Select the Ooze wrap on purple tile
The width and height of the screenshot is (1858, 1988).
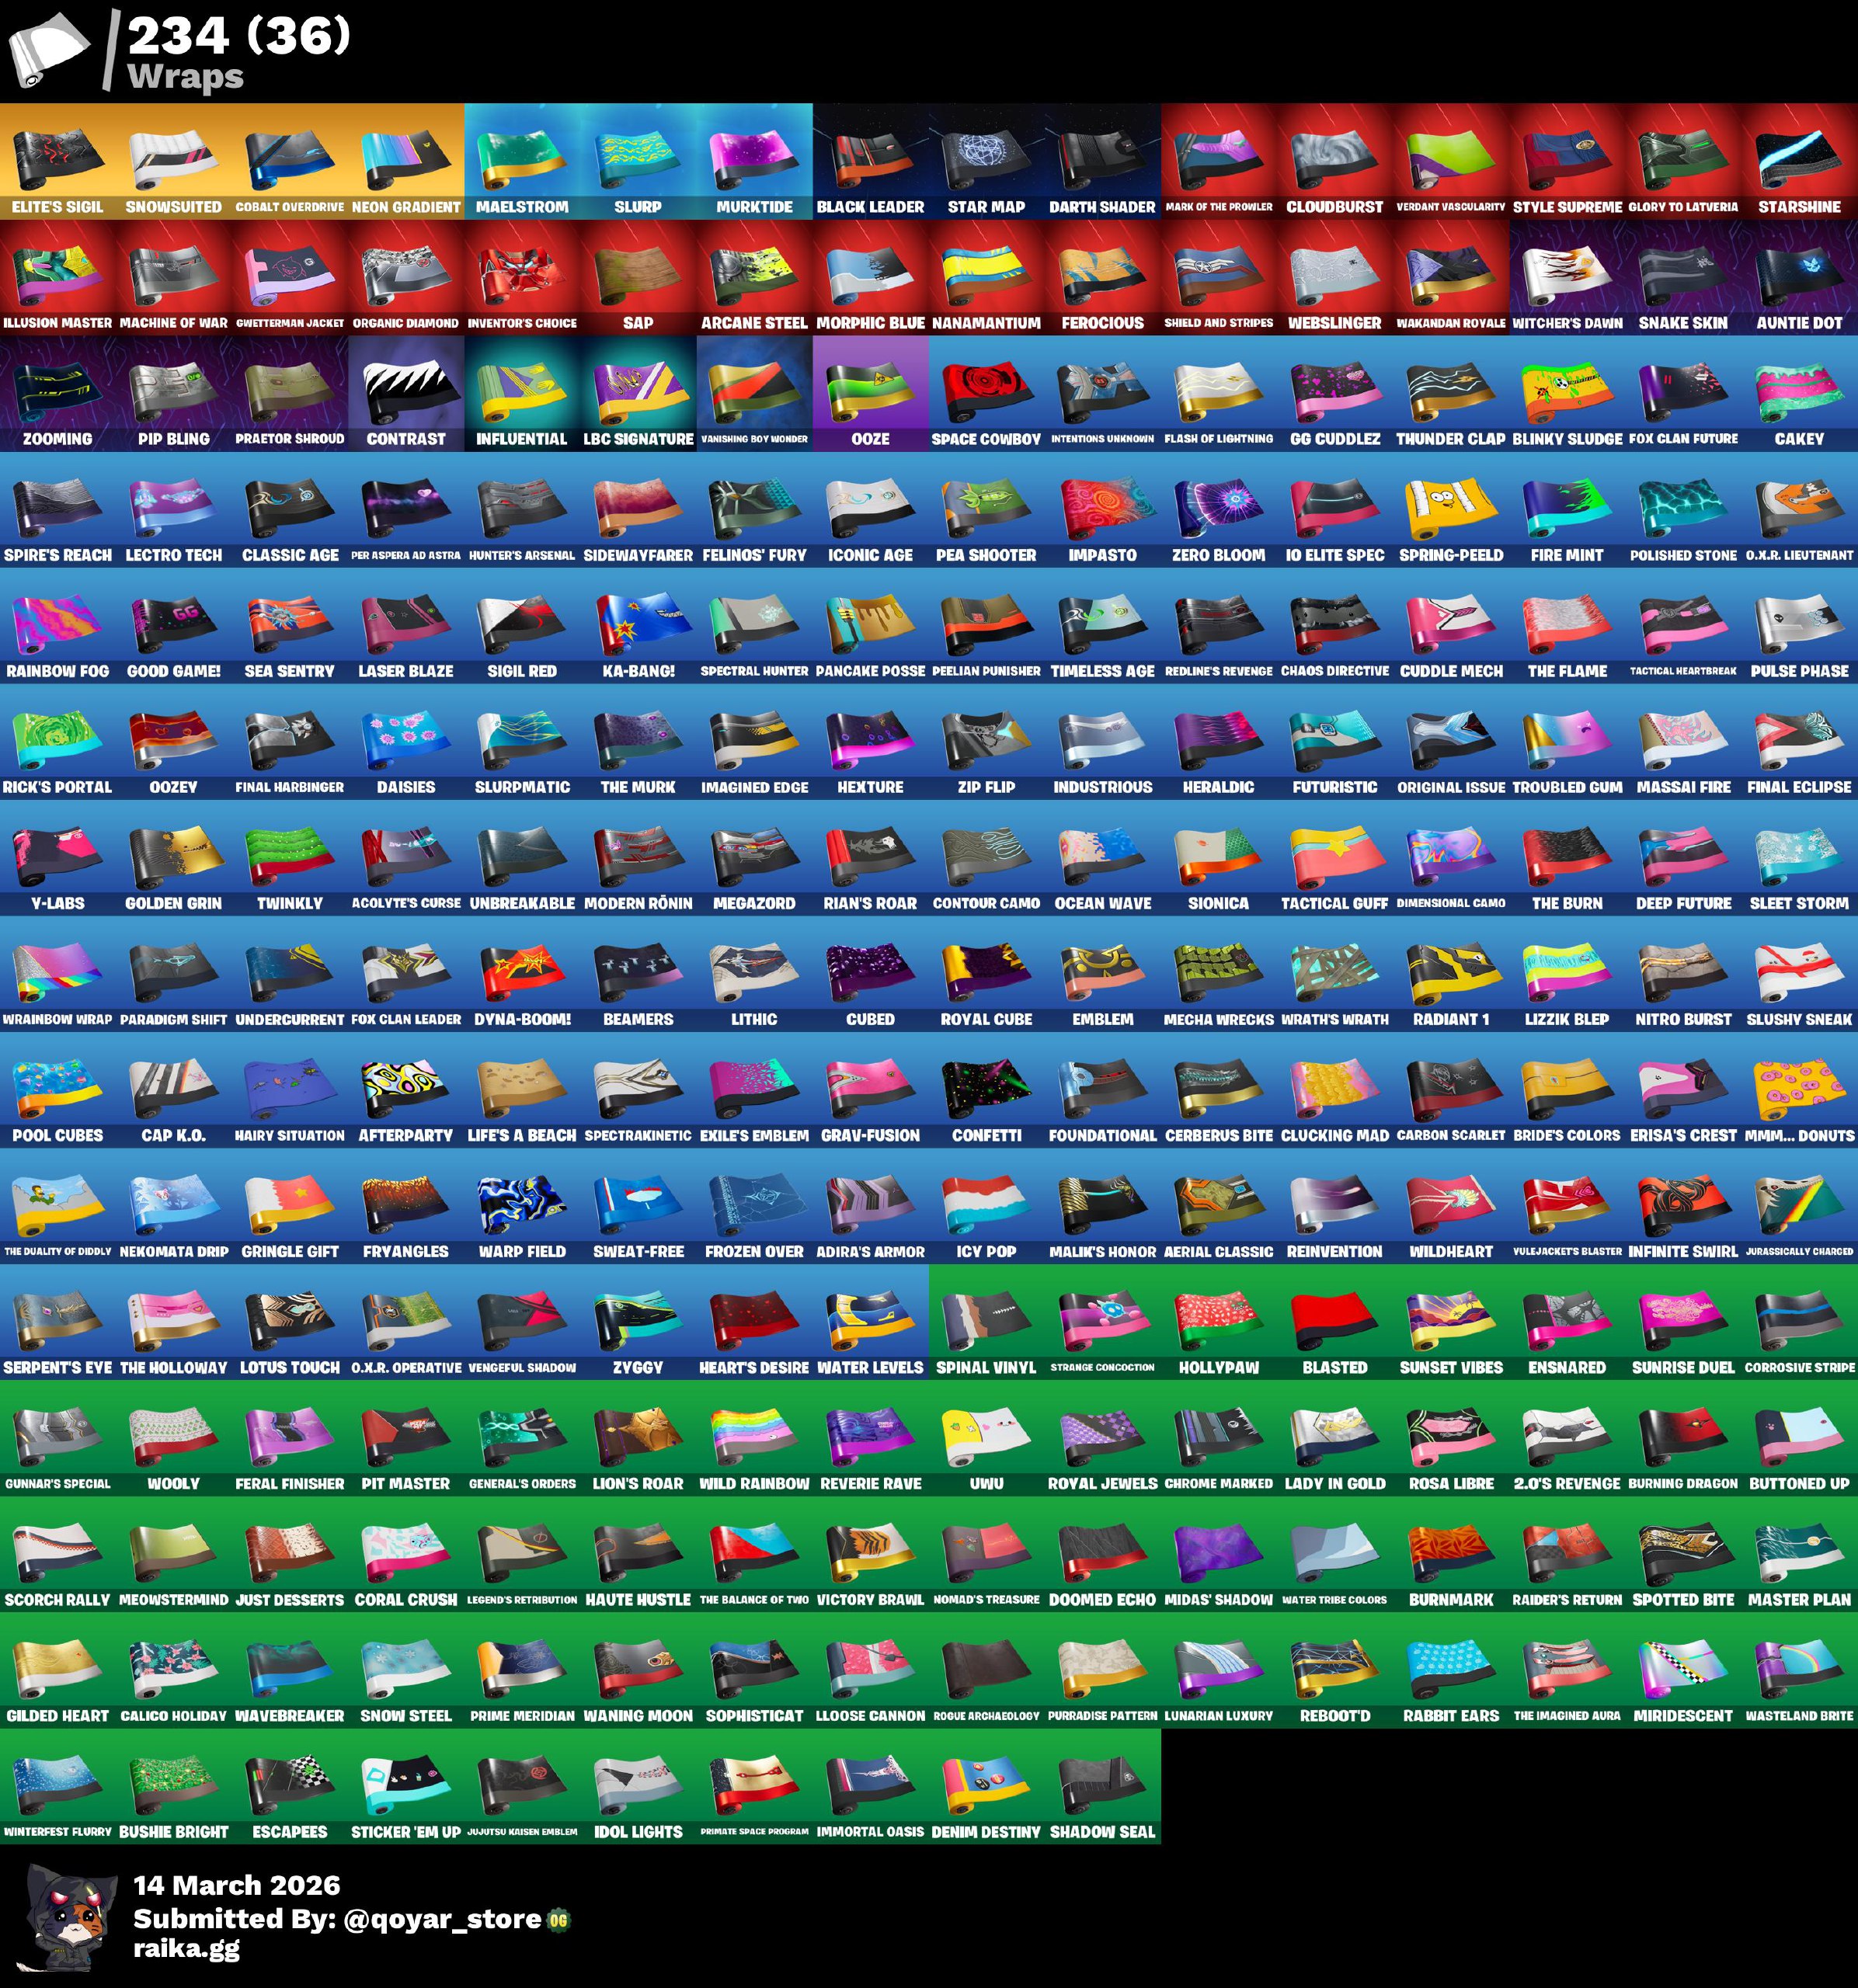pos(870,394)
